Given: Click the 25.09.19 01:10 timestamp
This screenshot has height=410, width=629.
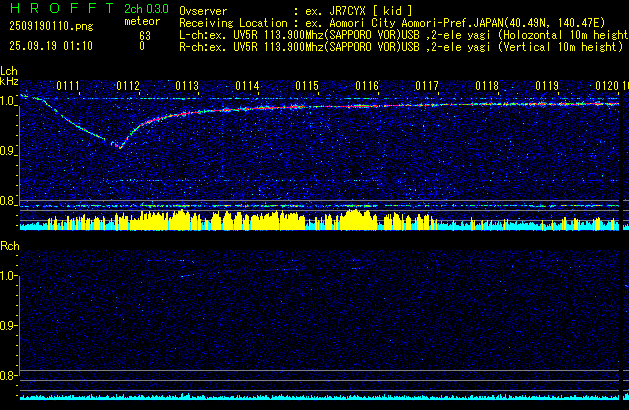Looking at the screenshot, I should click(x=50, y=46).
